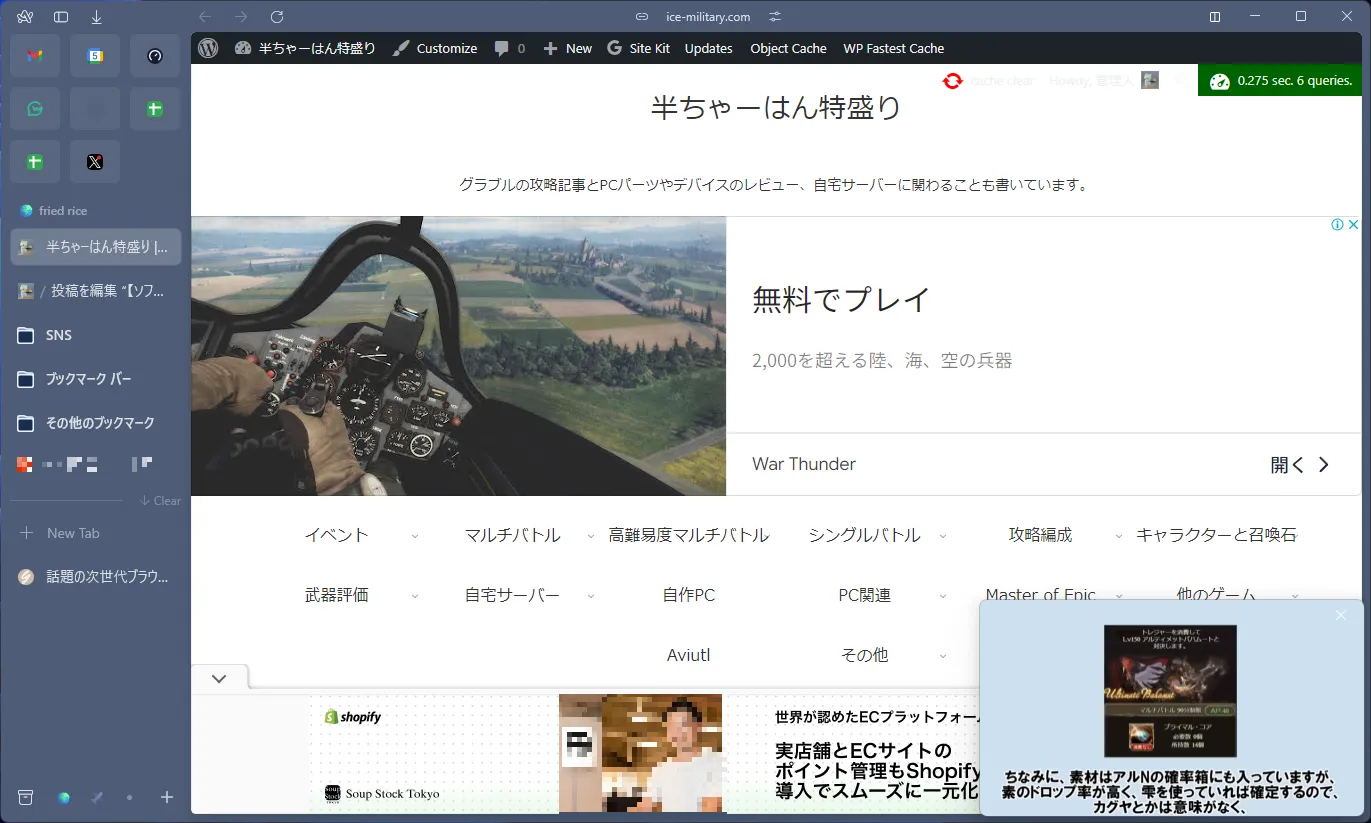Open site permissions sliders icon
Viewport: 1371px width, 823px height.
[x=775, y=17]
